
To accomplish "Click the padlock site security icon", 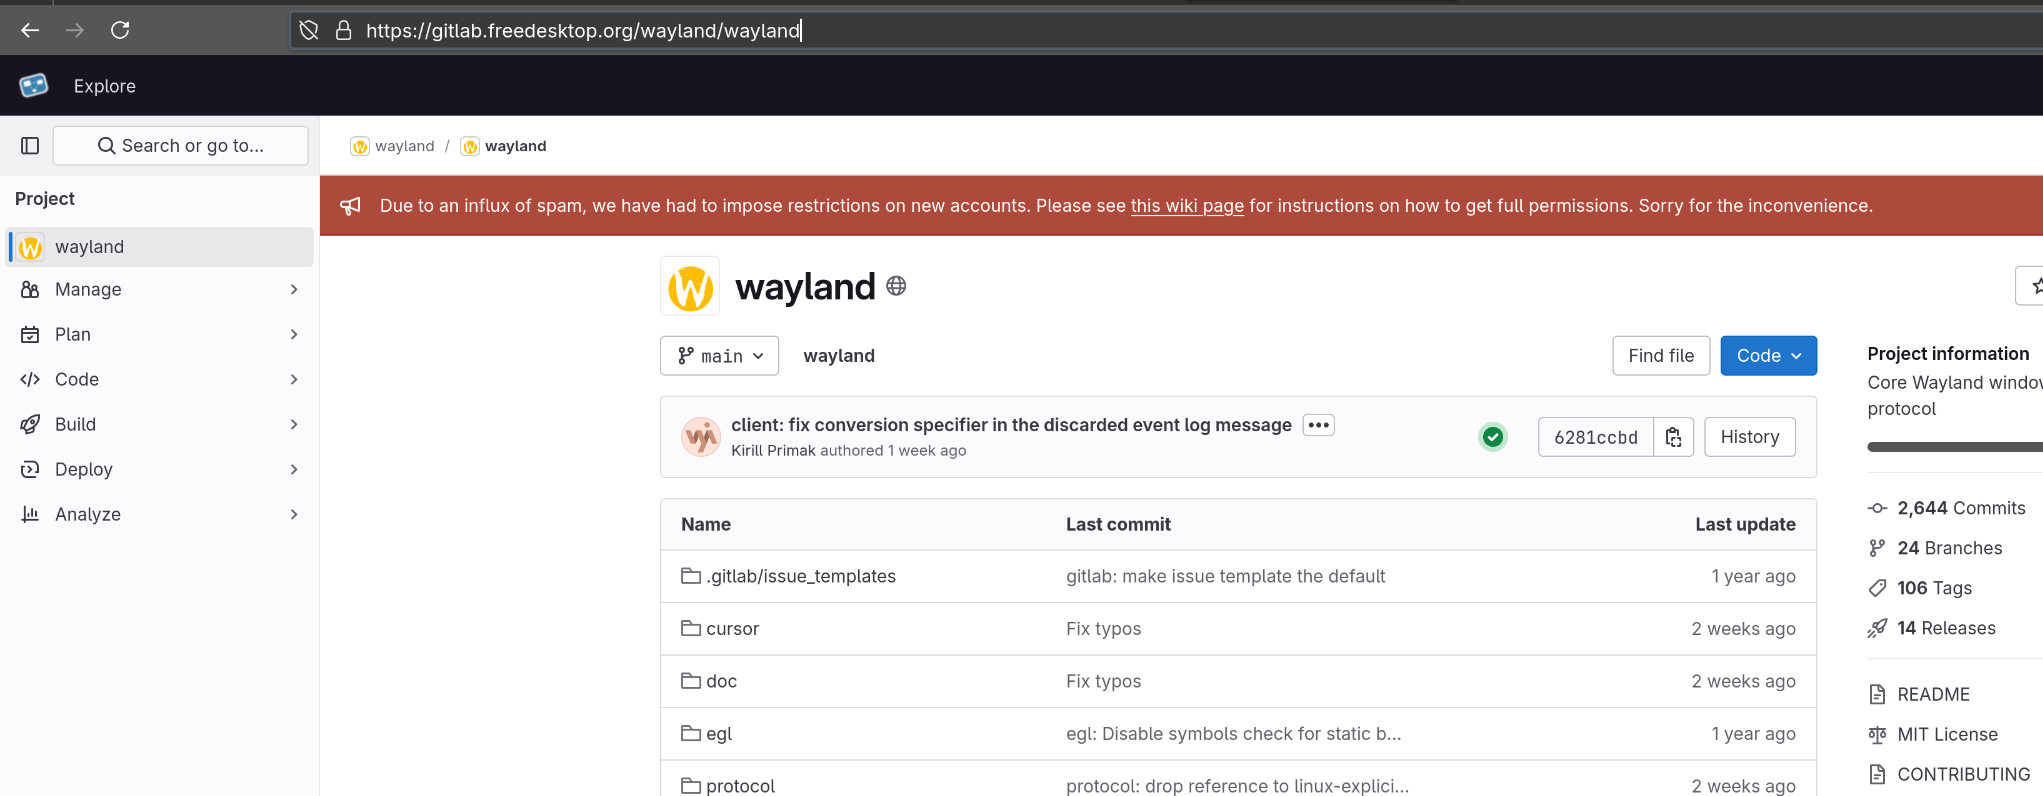I will click(343, 30).
